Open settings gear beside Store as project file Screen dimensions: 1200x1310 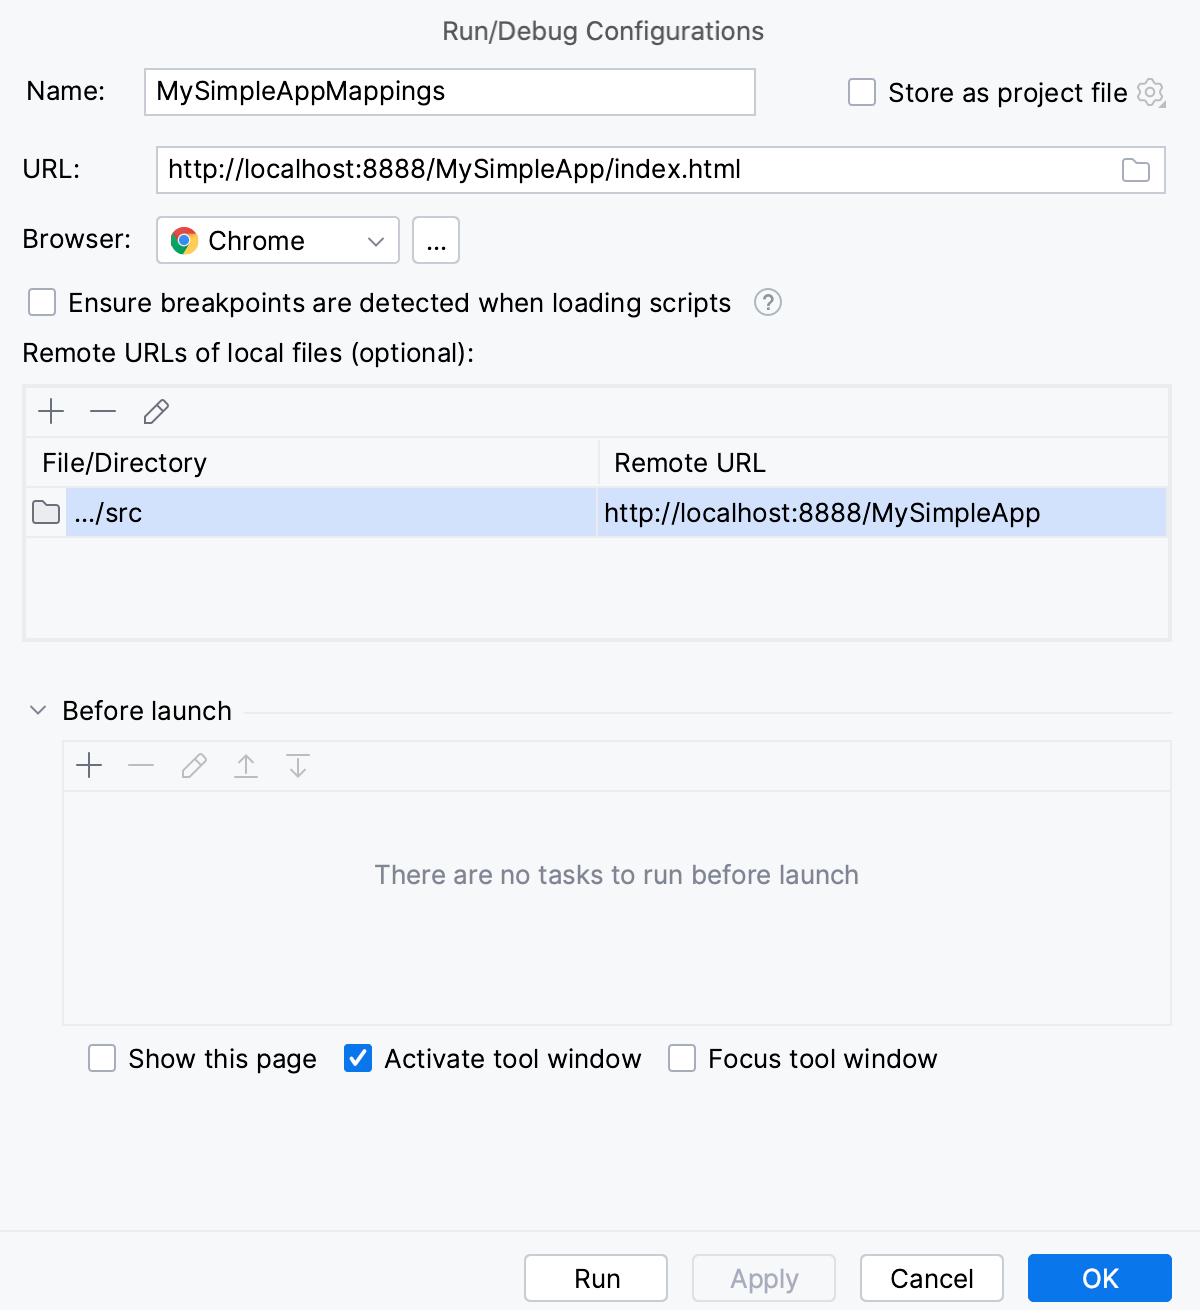(x=1151, y=93)
